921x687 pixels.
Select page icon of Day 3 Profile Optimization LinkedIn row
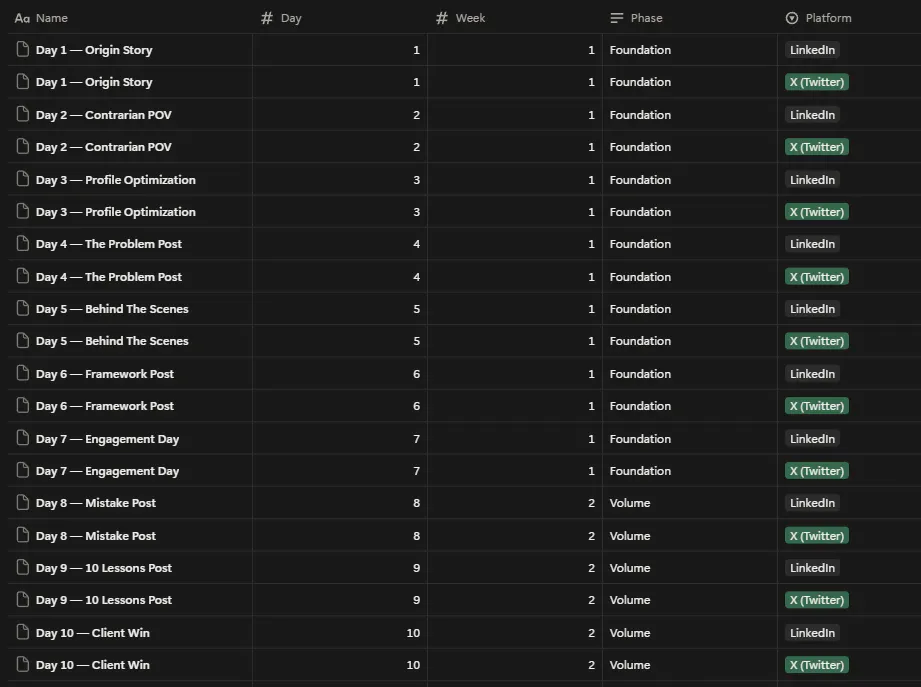pos(22,179)
